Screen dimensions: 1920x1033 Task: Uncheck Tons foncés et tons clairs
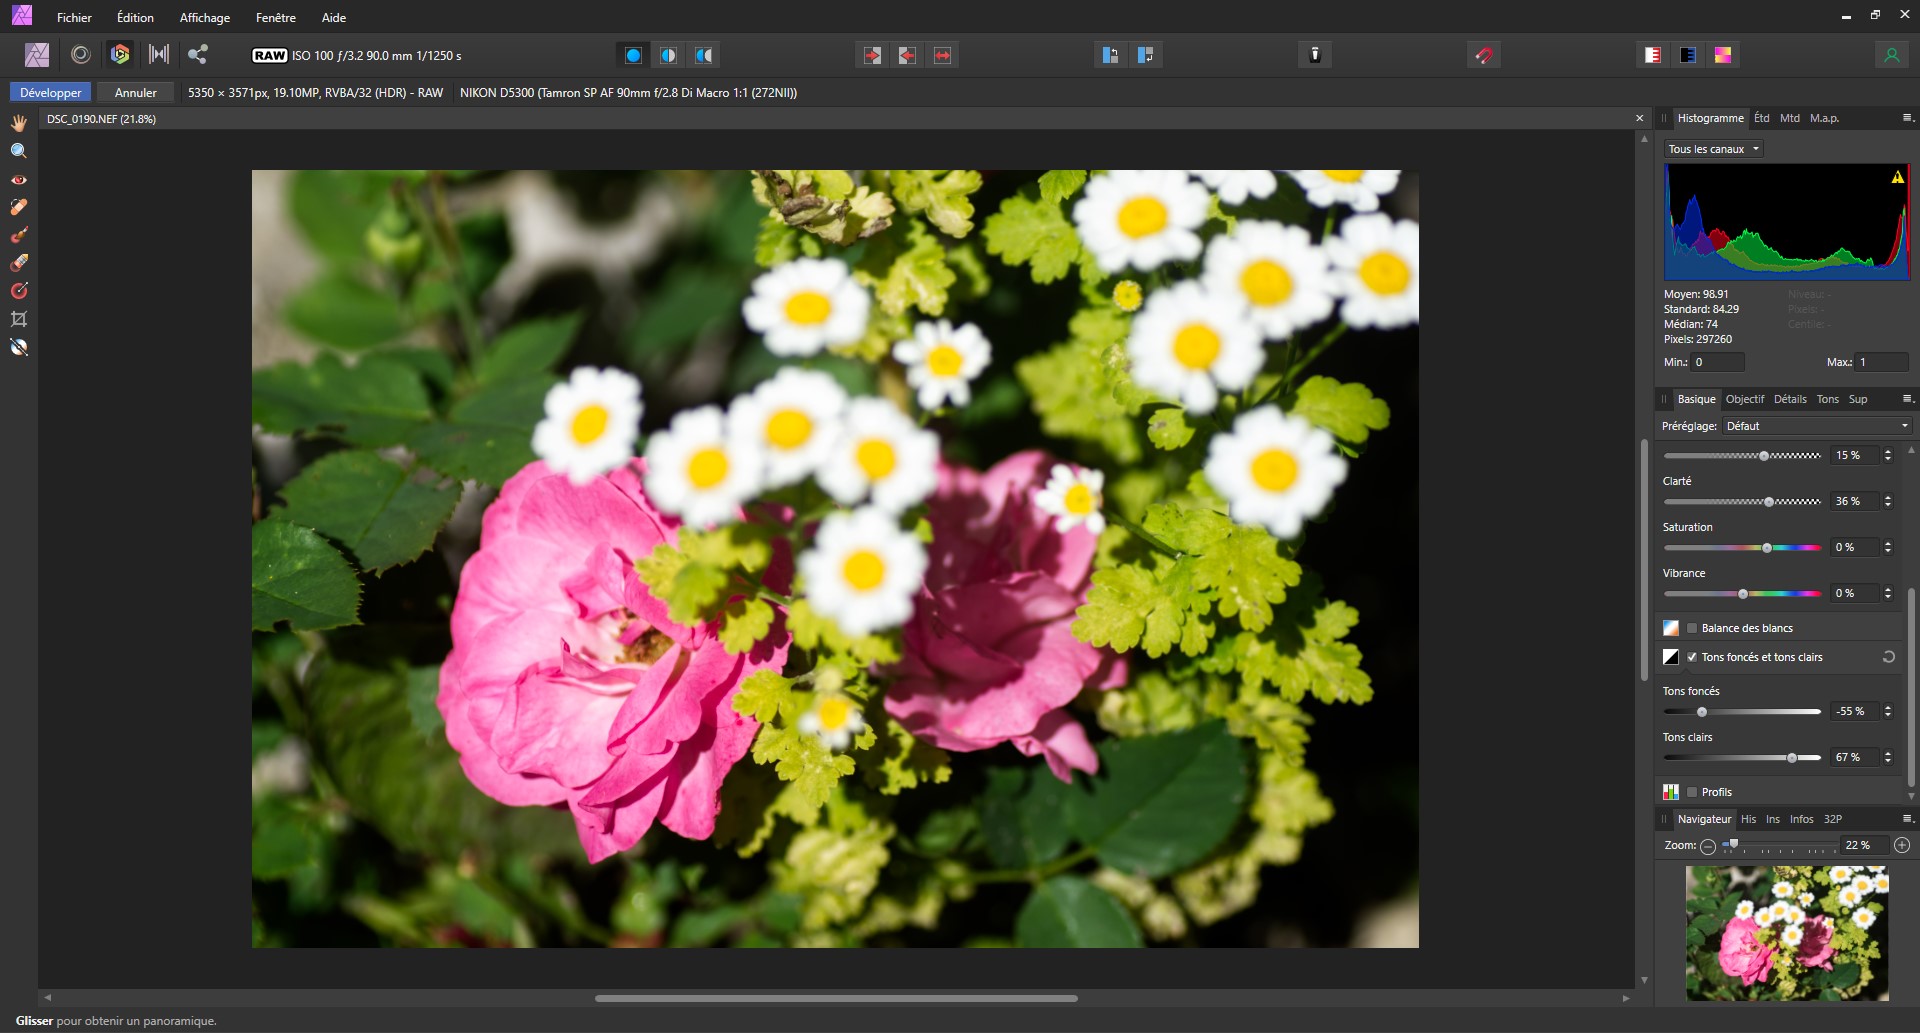[x=1692, y=657]
